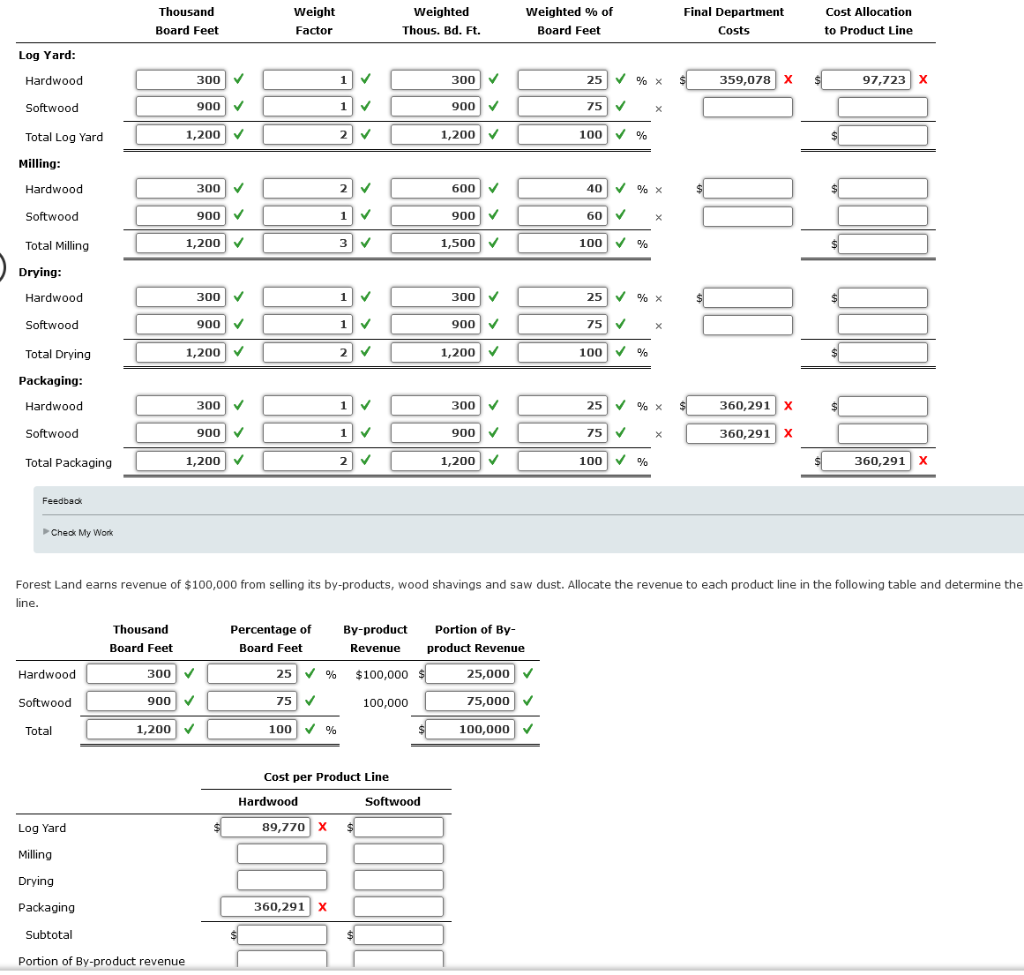
Task: Click Milling Hardwood Cost Allocation field
Action: (x=883, y=189)
